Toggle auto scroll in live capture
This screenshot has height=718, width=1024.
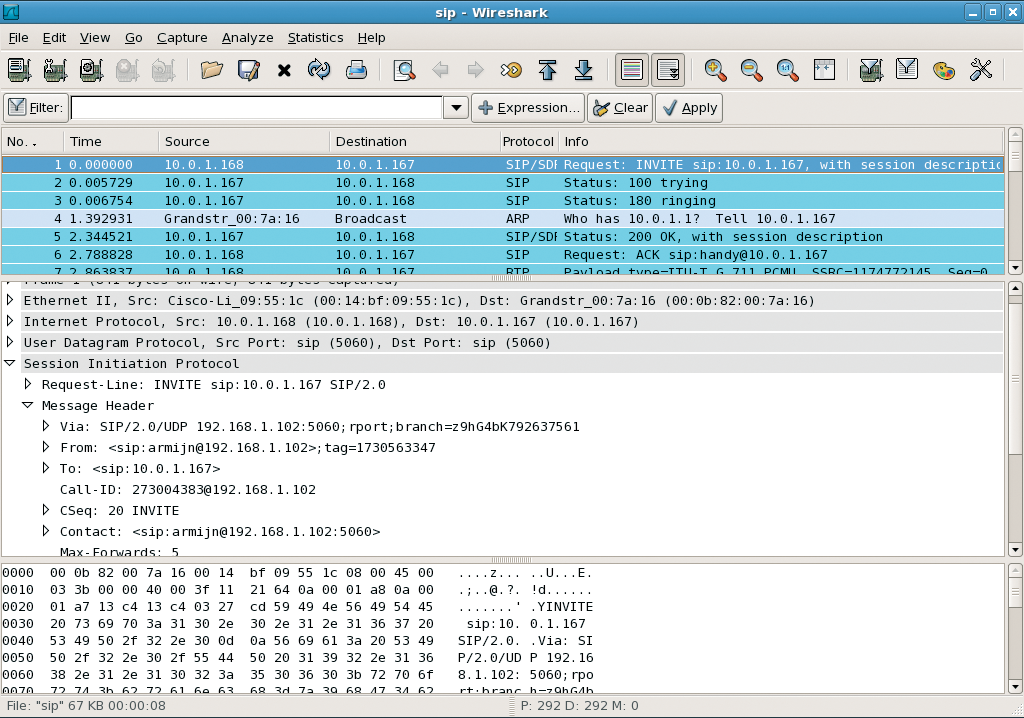[668, 69]
